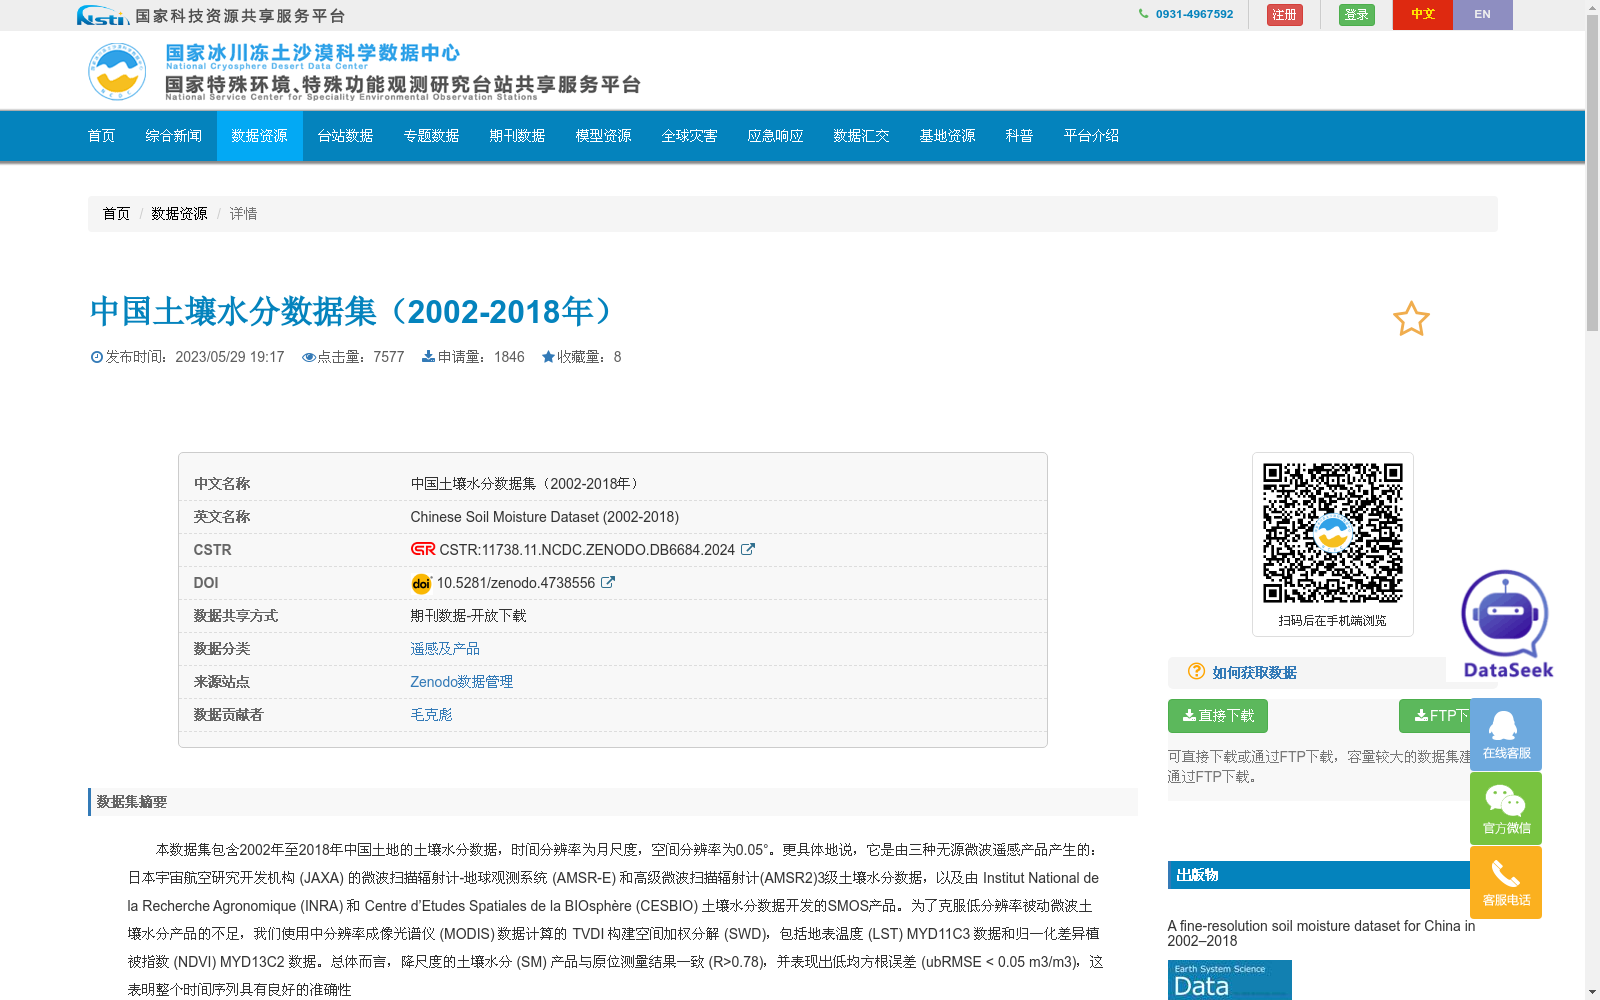Image resolution: width=1600 pixels, height=1000 pixels.
Task: Click the yellow doi badge icon
Action: 421,583
